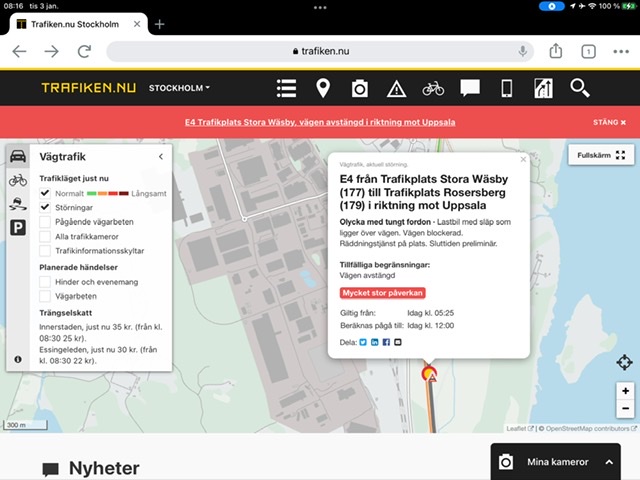The height and width of the screenshot is (480, 640).
Task: Click the map pin icon in header
Action: pyautogui.click(x=323, y=88)
